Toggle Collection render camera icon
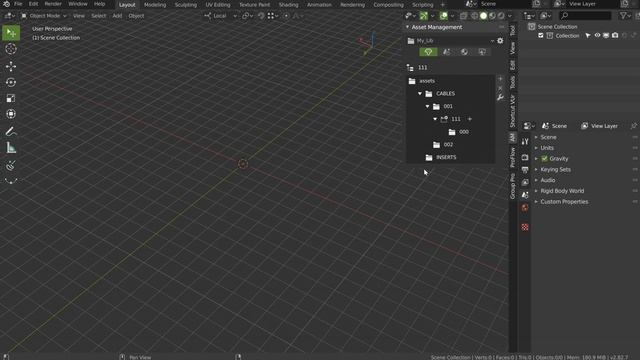Screen dimensions: 640x360 pos(615,36)
